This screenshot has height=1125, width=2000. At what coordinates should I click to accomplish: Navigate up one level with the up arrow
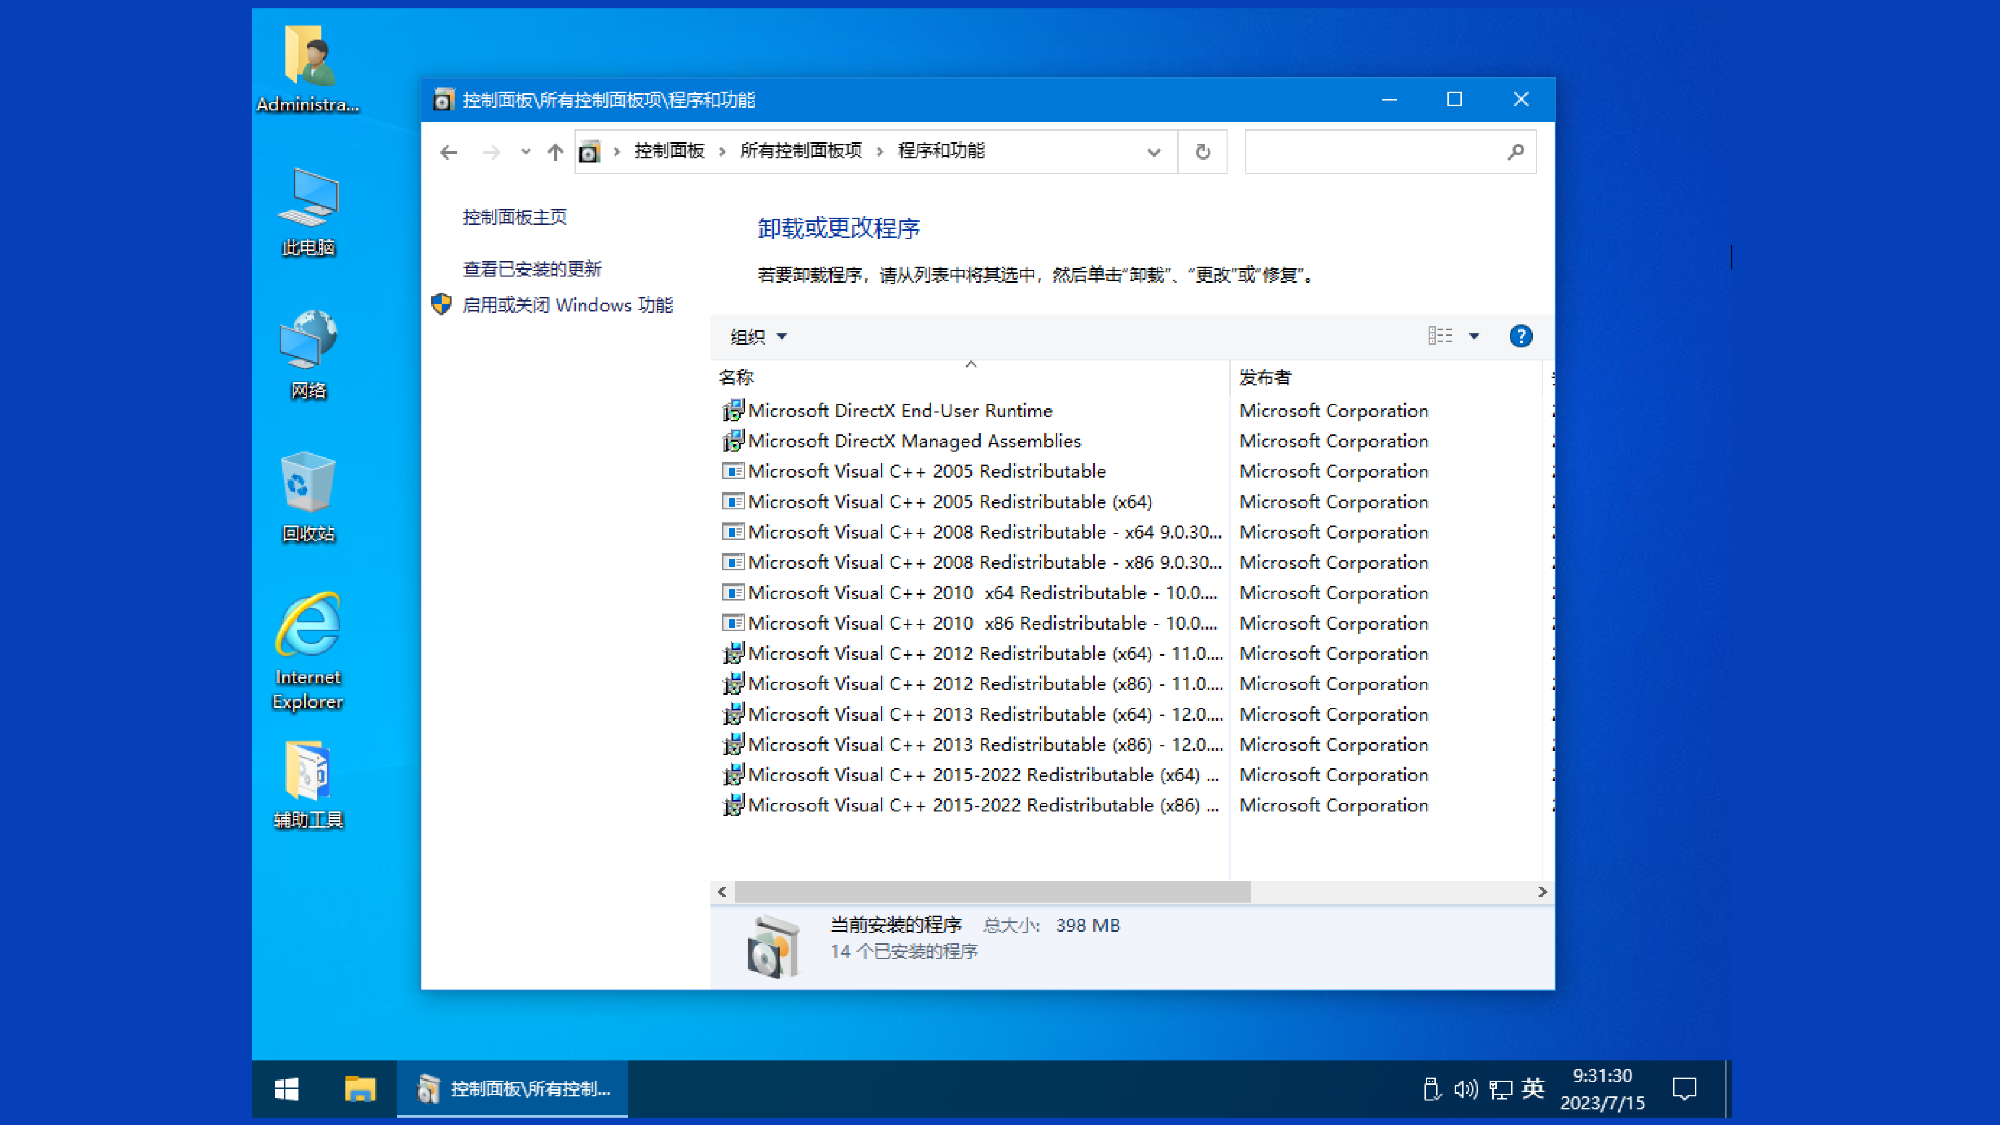[x=554, y=151]
